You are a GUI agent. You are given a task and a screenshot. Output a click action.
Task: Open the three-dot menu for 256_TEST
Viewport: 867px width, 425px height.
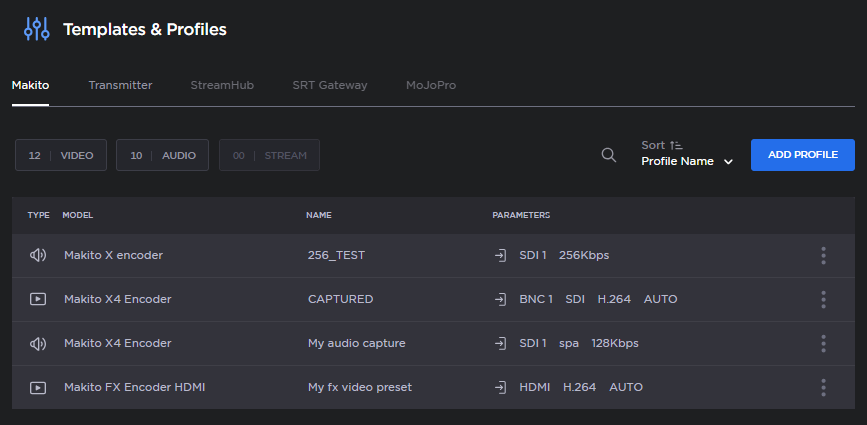point(823,255)
